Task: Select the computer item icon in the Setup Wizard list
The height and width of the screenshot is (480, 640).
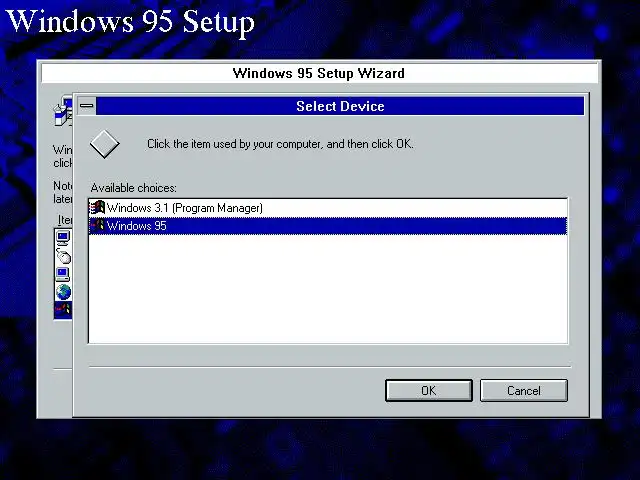Action: click(63, 274)
